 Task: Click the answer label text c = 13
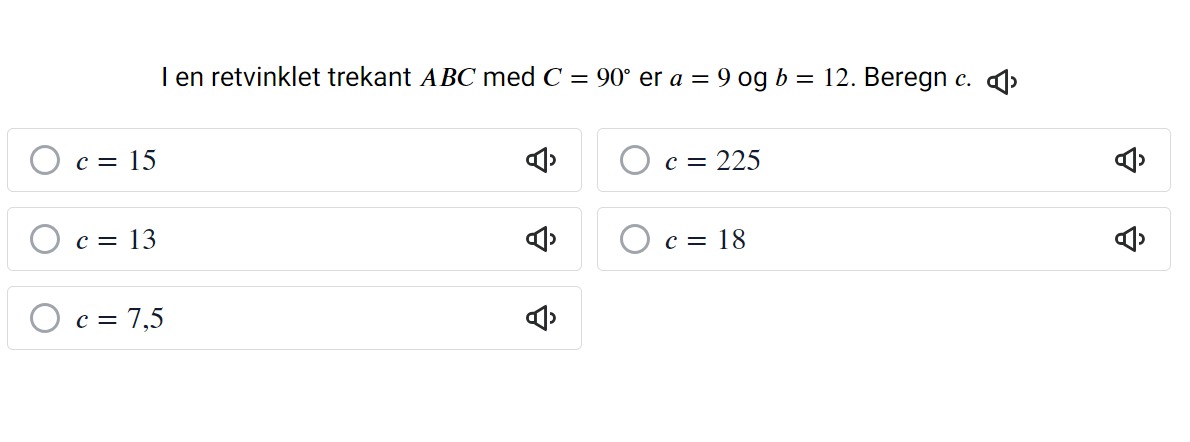tap(116, 240)
